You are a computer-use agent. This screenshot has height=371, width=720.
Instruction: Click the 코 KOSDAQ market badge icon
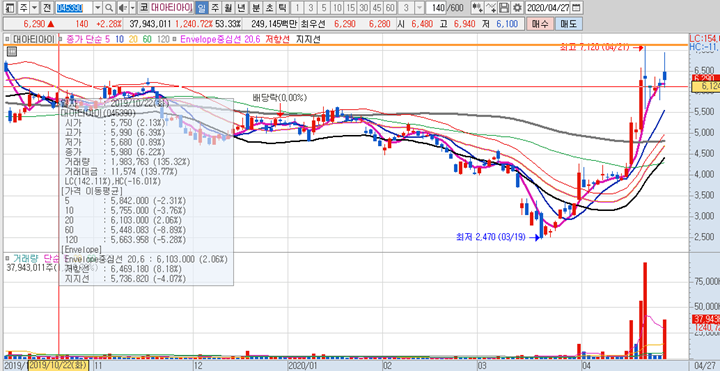pos(144,8)
